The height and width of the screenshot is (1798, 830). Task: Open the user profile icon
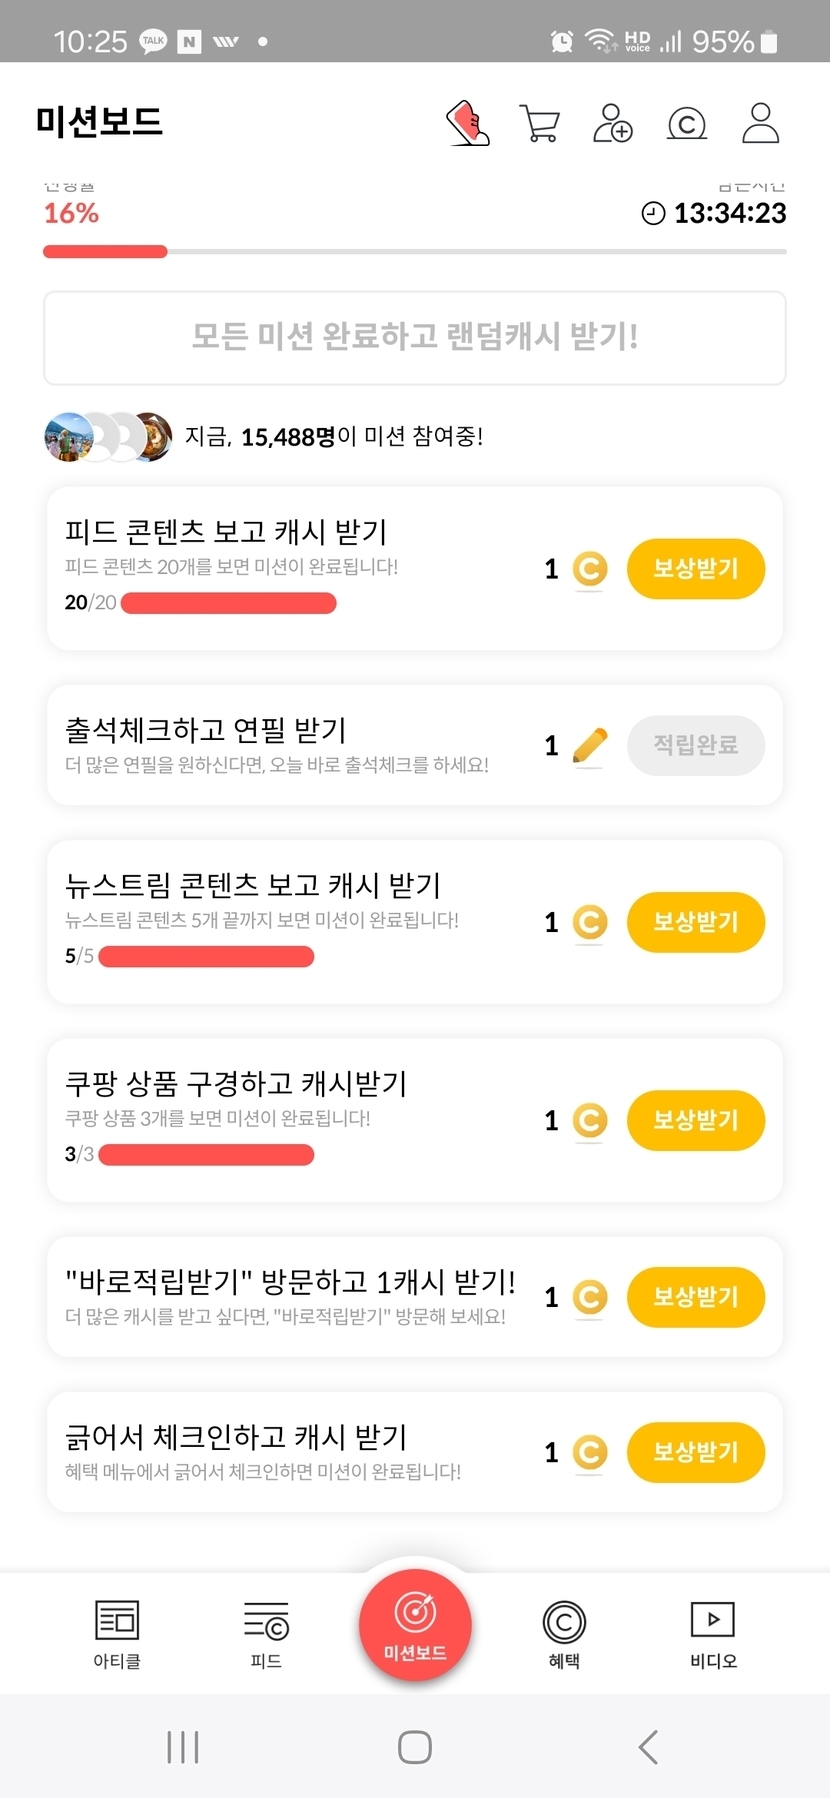pos(760,123)
